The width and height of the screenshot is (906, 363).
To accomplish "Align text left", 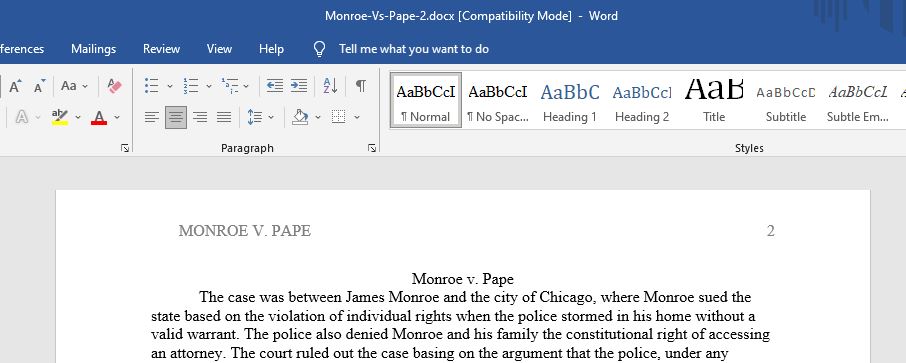I will (x=151, y=117).
